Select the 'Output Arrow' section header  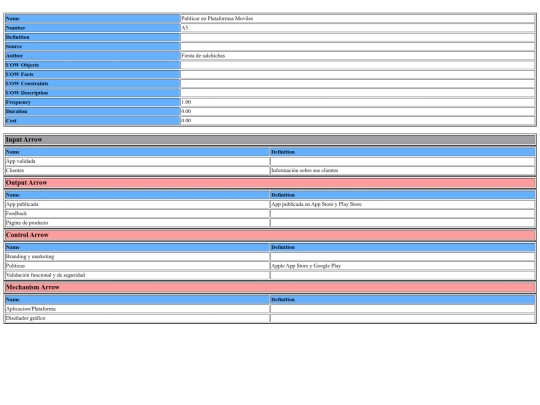tap(270, 183)
